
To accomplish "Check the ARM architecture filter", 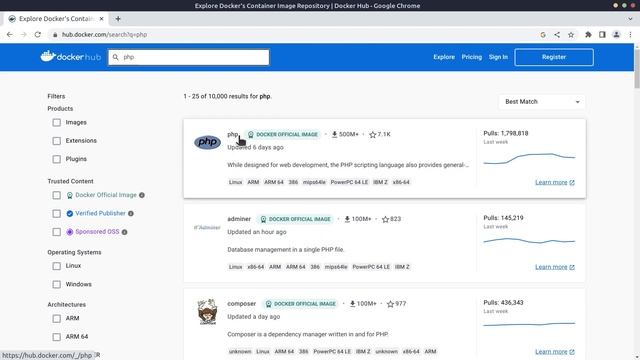I will click(57, 318).
